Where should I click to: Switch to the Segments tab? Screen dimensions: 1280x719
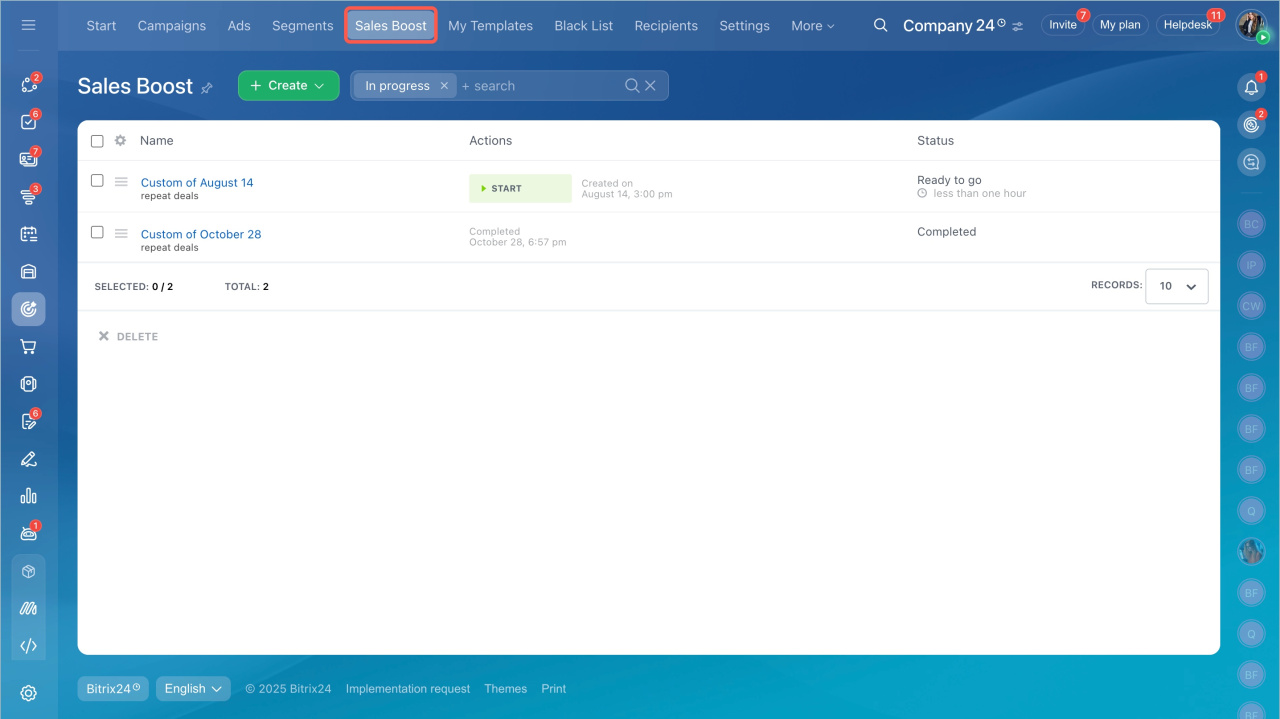(302, 26)
